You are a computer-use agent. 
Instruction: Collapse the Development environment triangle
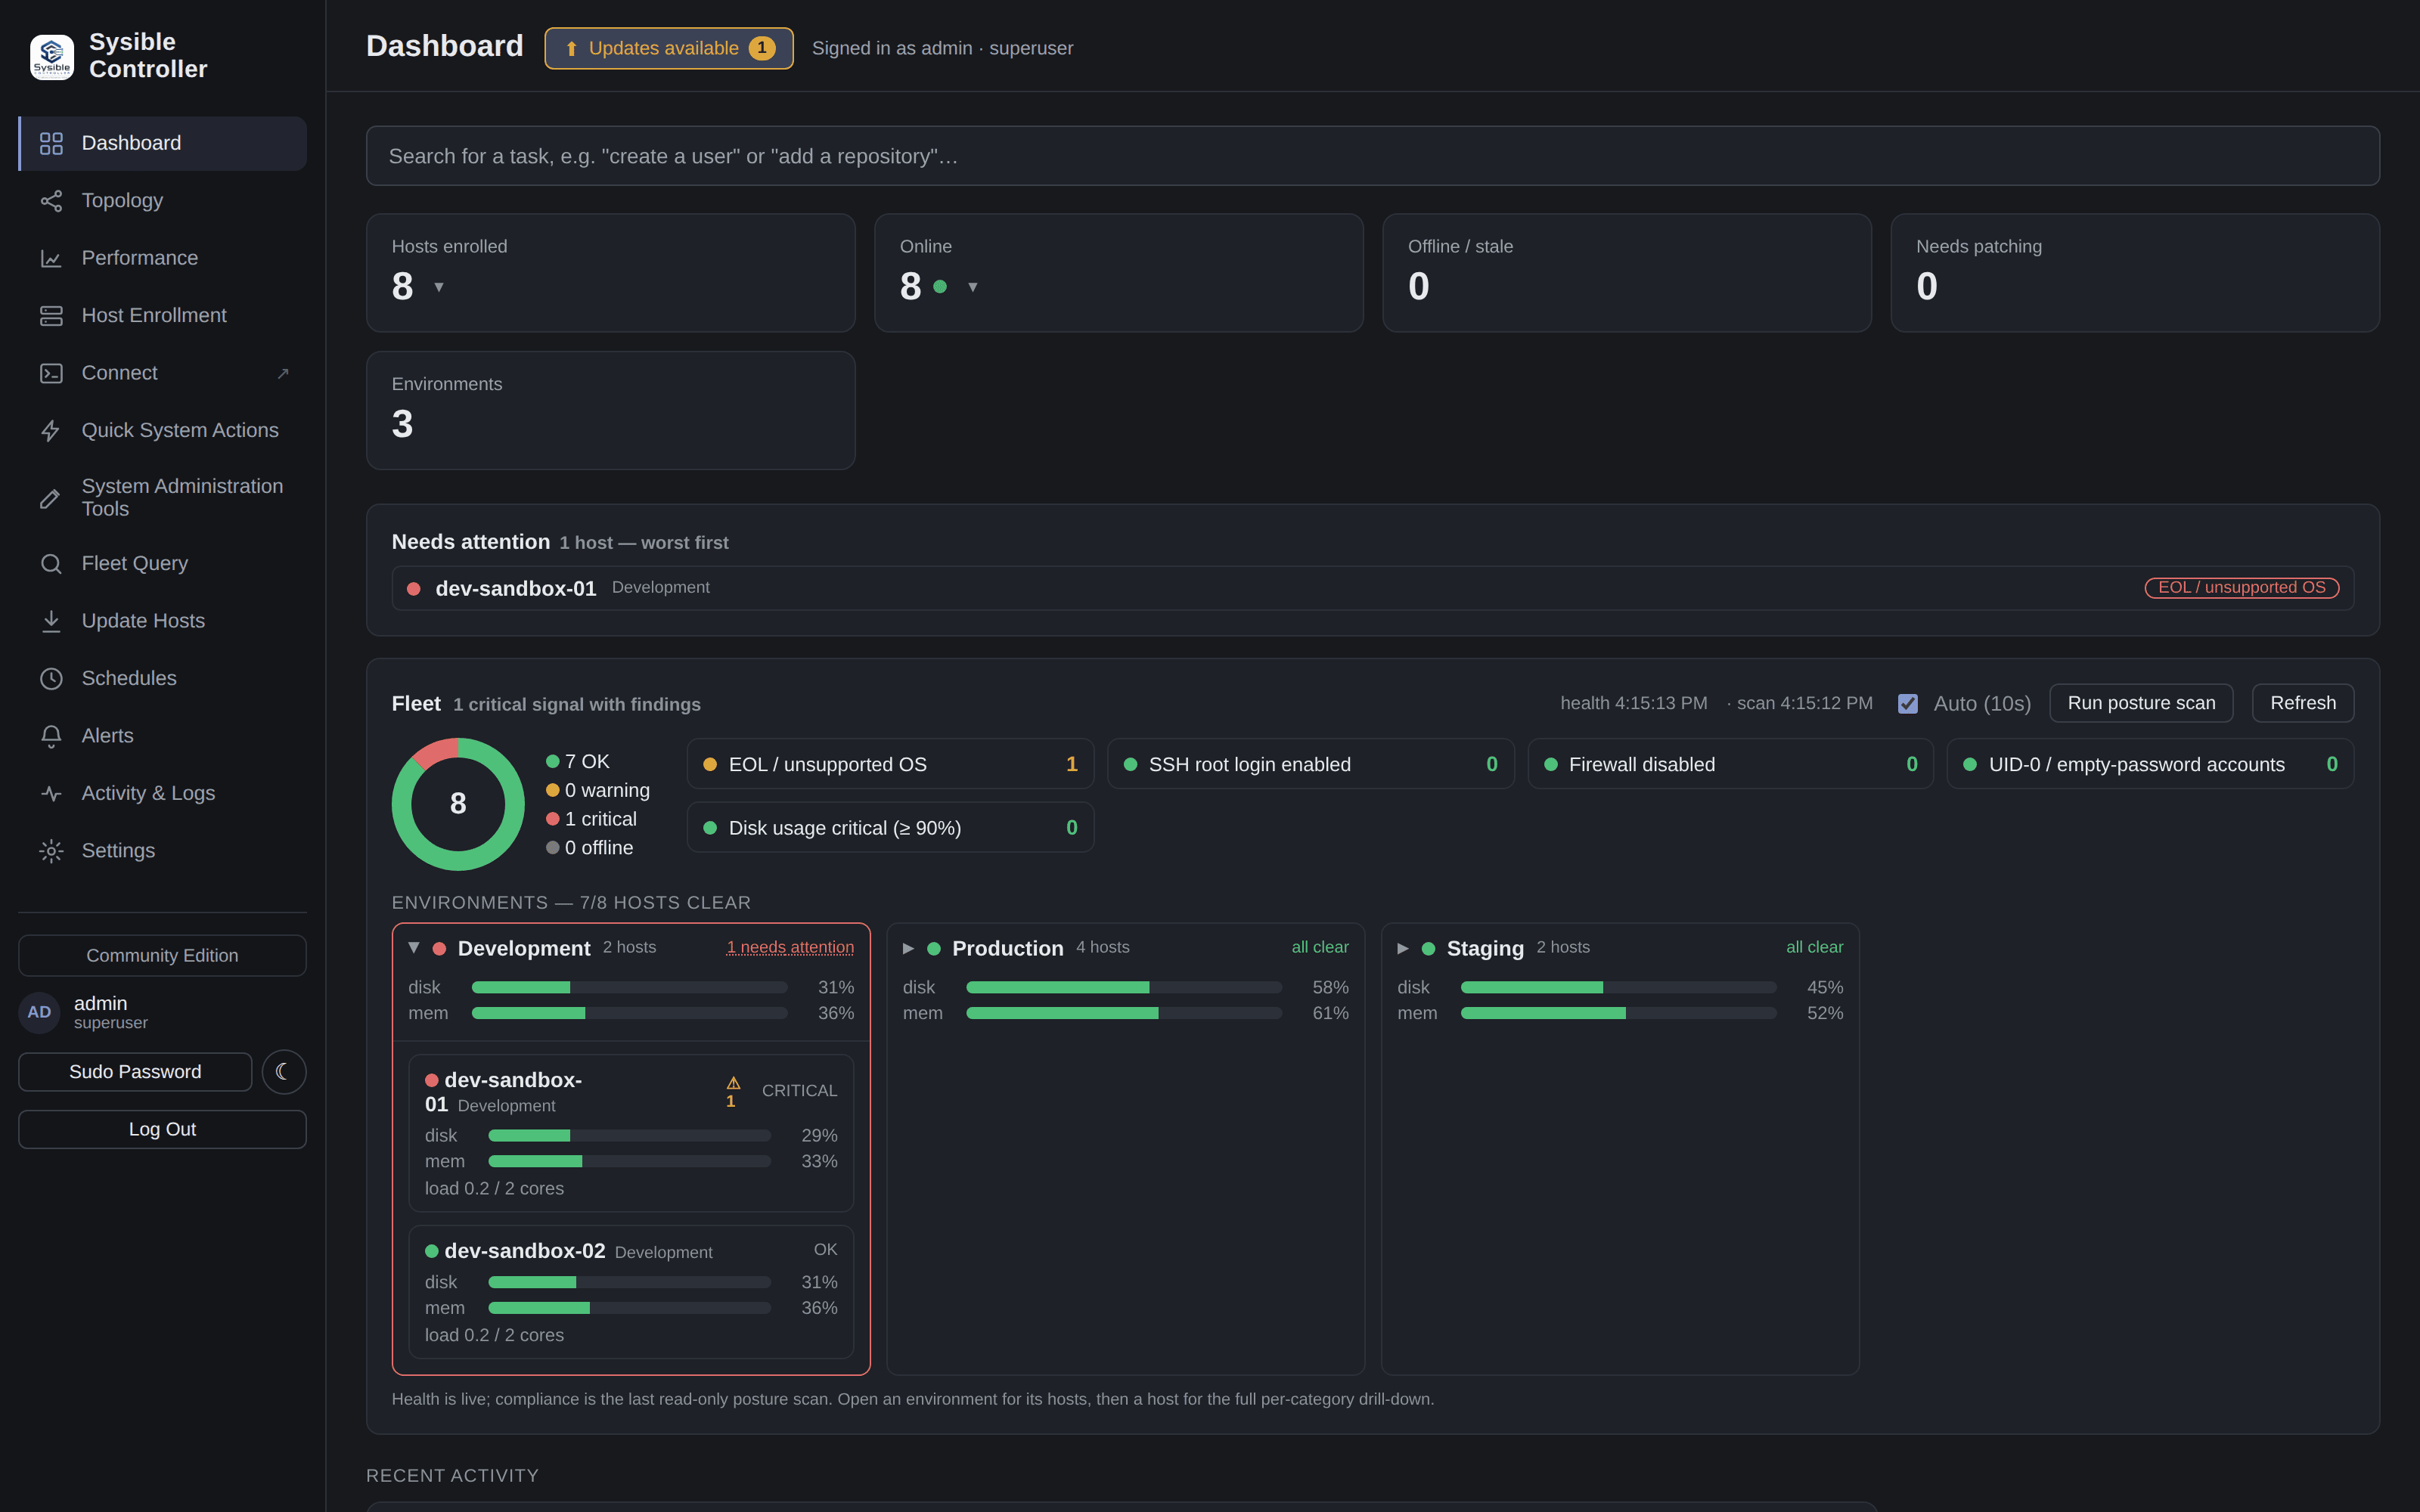click(413, 948)
